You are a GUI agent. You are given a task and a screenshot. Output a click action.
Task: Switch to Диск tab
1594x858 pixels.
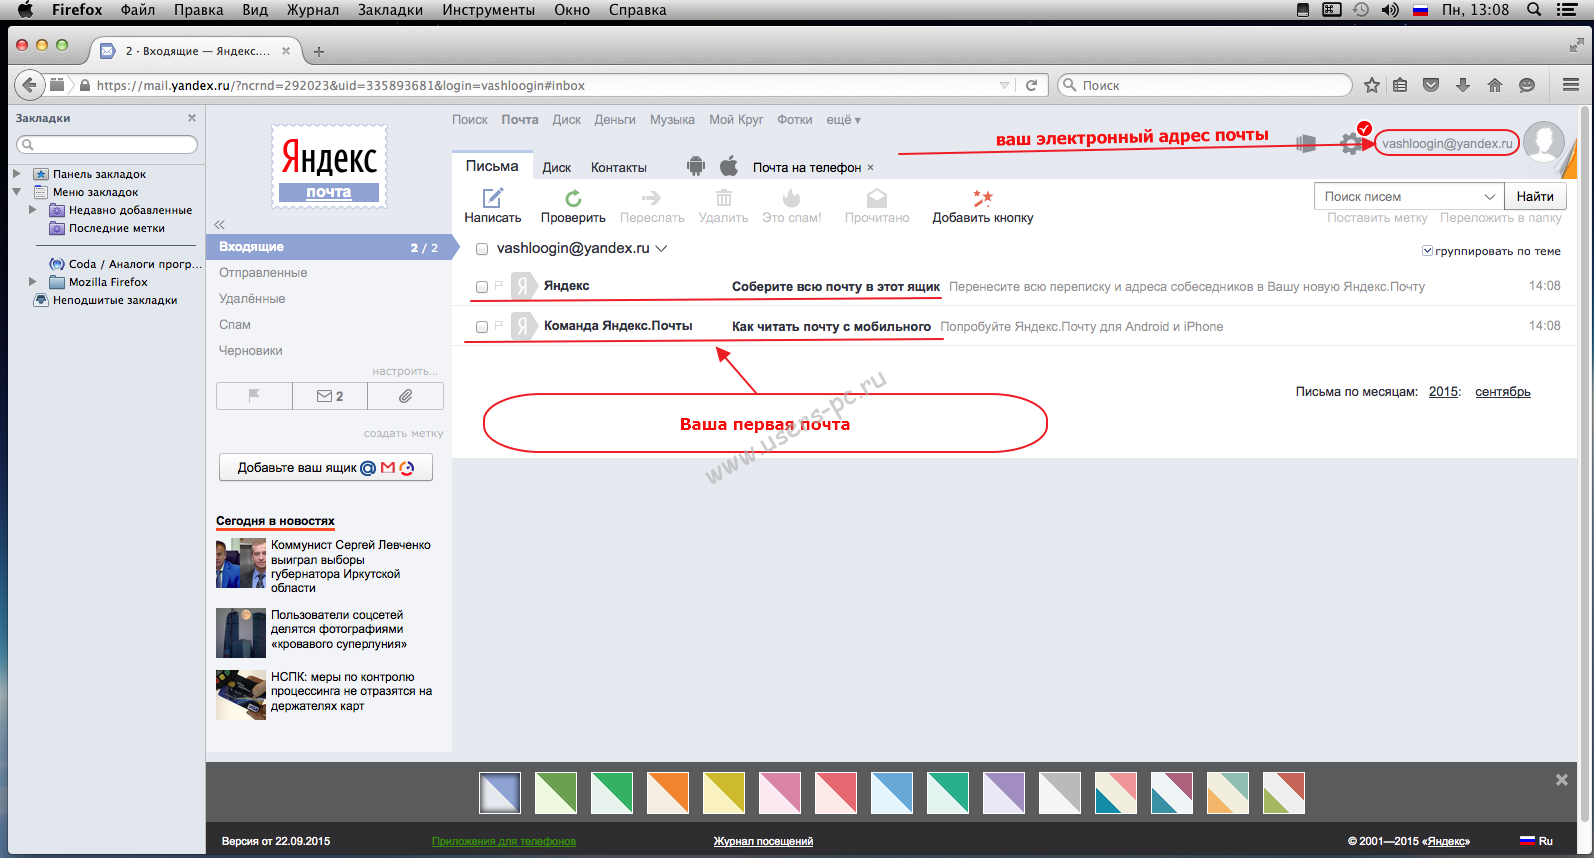[557, 167]
